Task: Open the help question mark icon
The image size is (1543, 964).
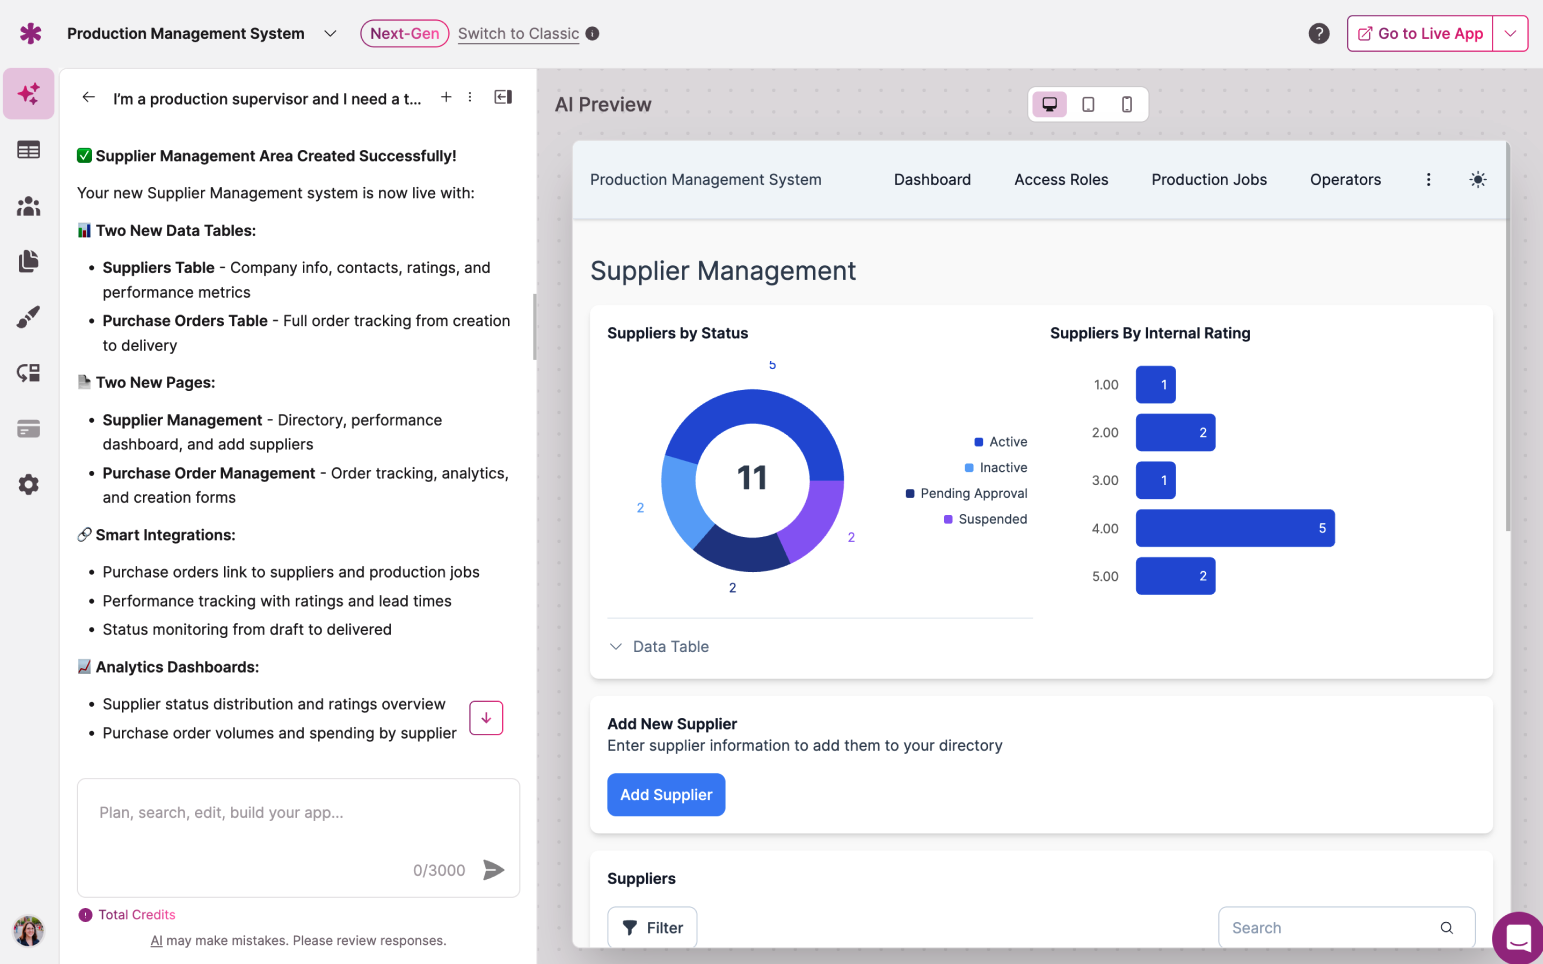Action: coord(1319,33)
